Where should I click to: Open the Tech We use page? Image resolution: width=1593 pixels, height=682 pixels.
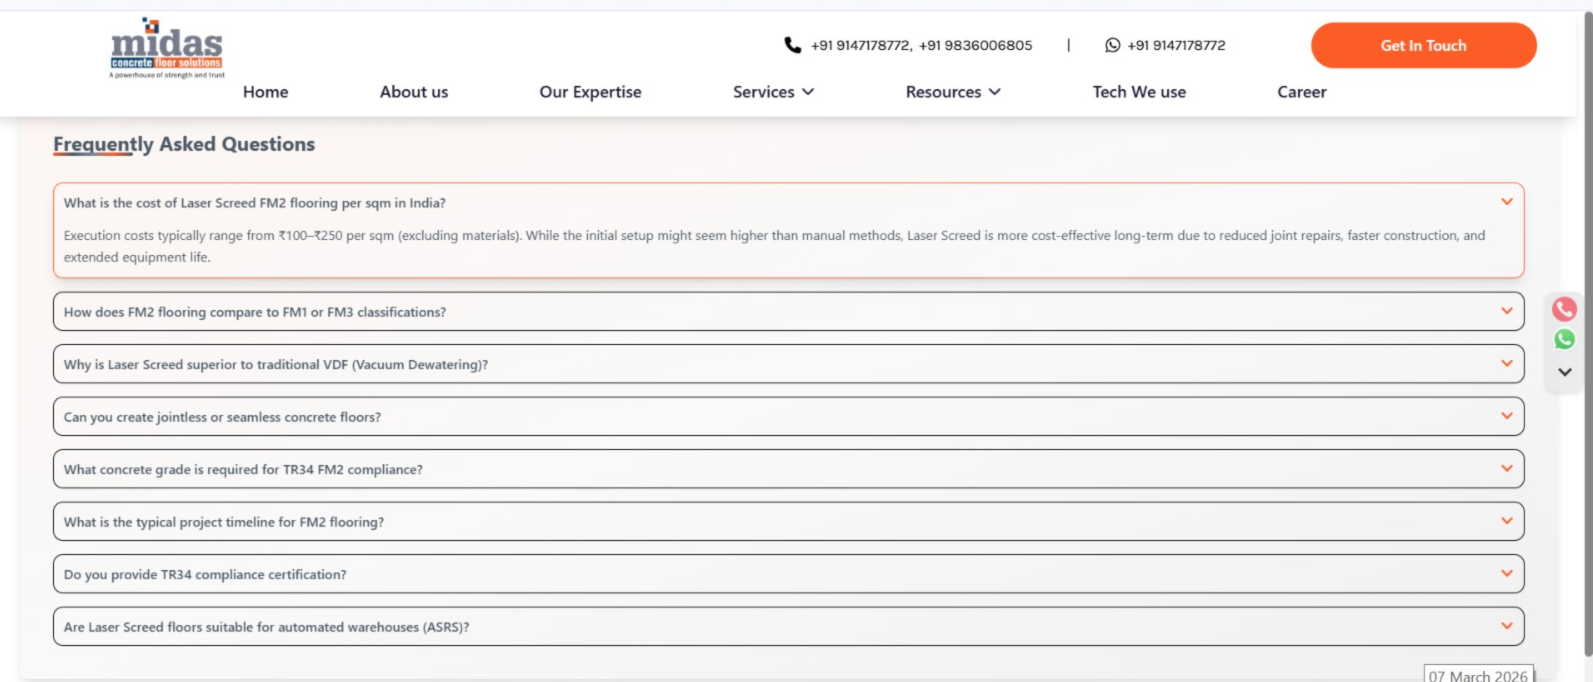(1138, 92)
